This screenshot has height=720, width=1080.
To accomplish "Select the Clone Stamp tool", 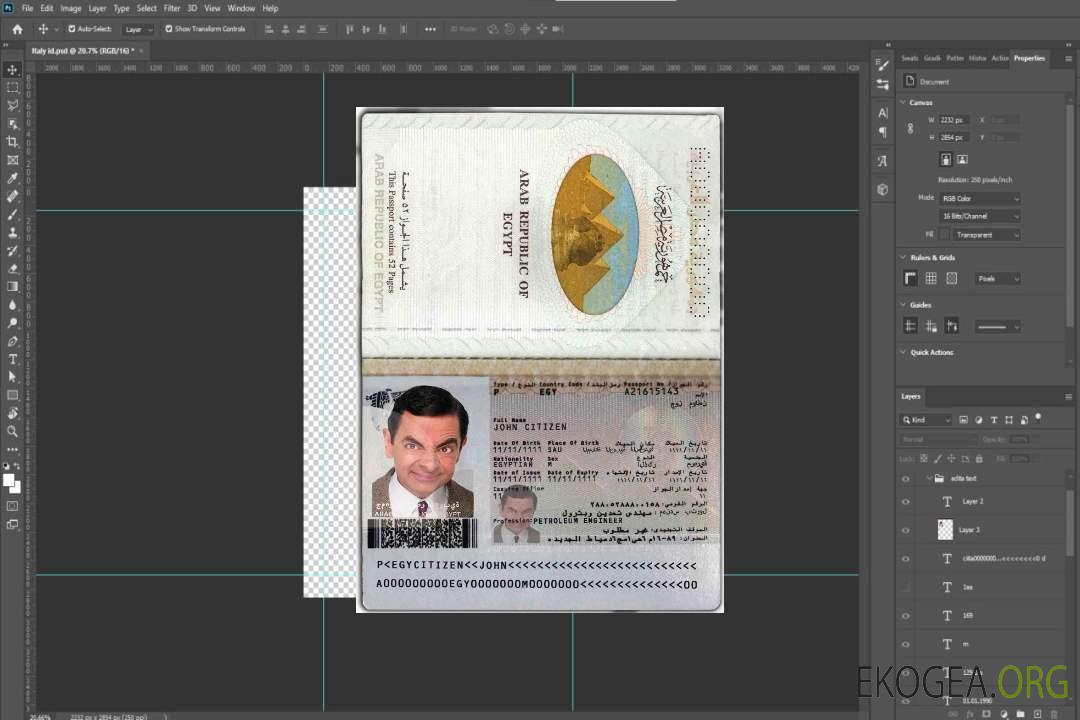I will pyautogui.click(x=12, y=232).
